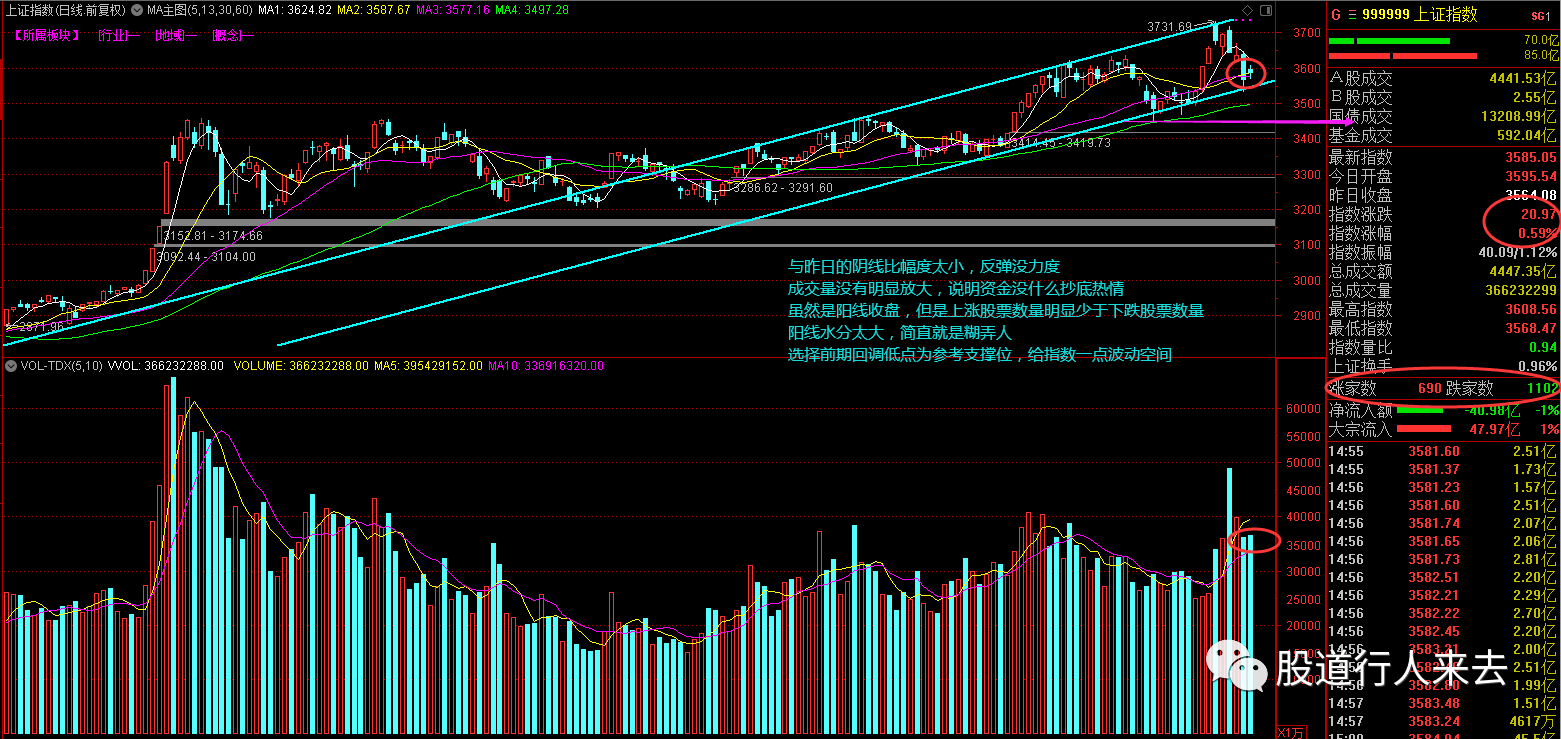Click the 净流入额 flow bar row
Image resolution: width=1561 pixels, height=739 pixels.
click(1443, 410)
